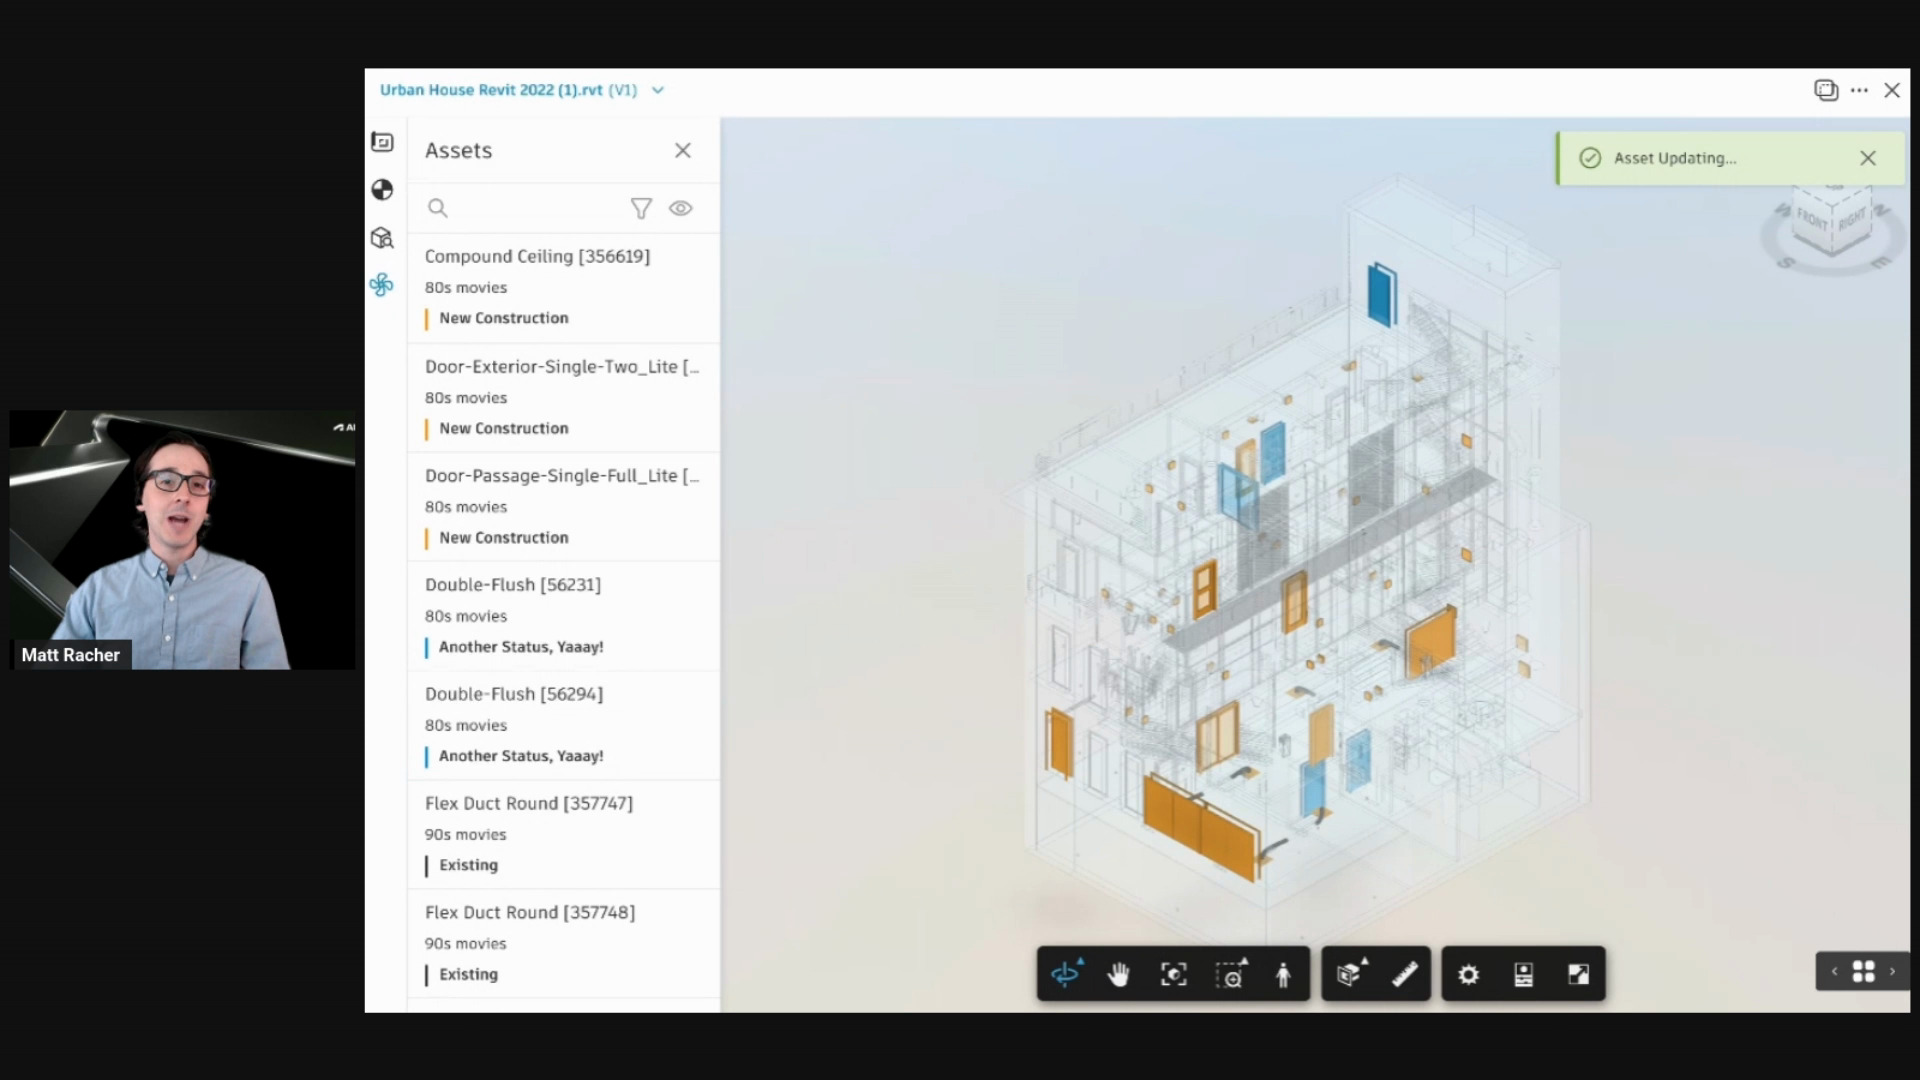Toggle fullscreen with the expand icon
The width and height of the screenshot is (1920, 1080).
tap(1580, 973)
